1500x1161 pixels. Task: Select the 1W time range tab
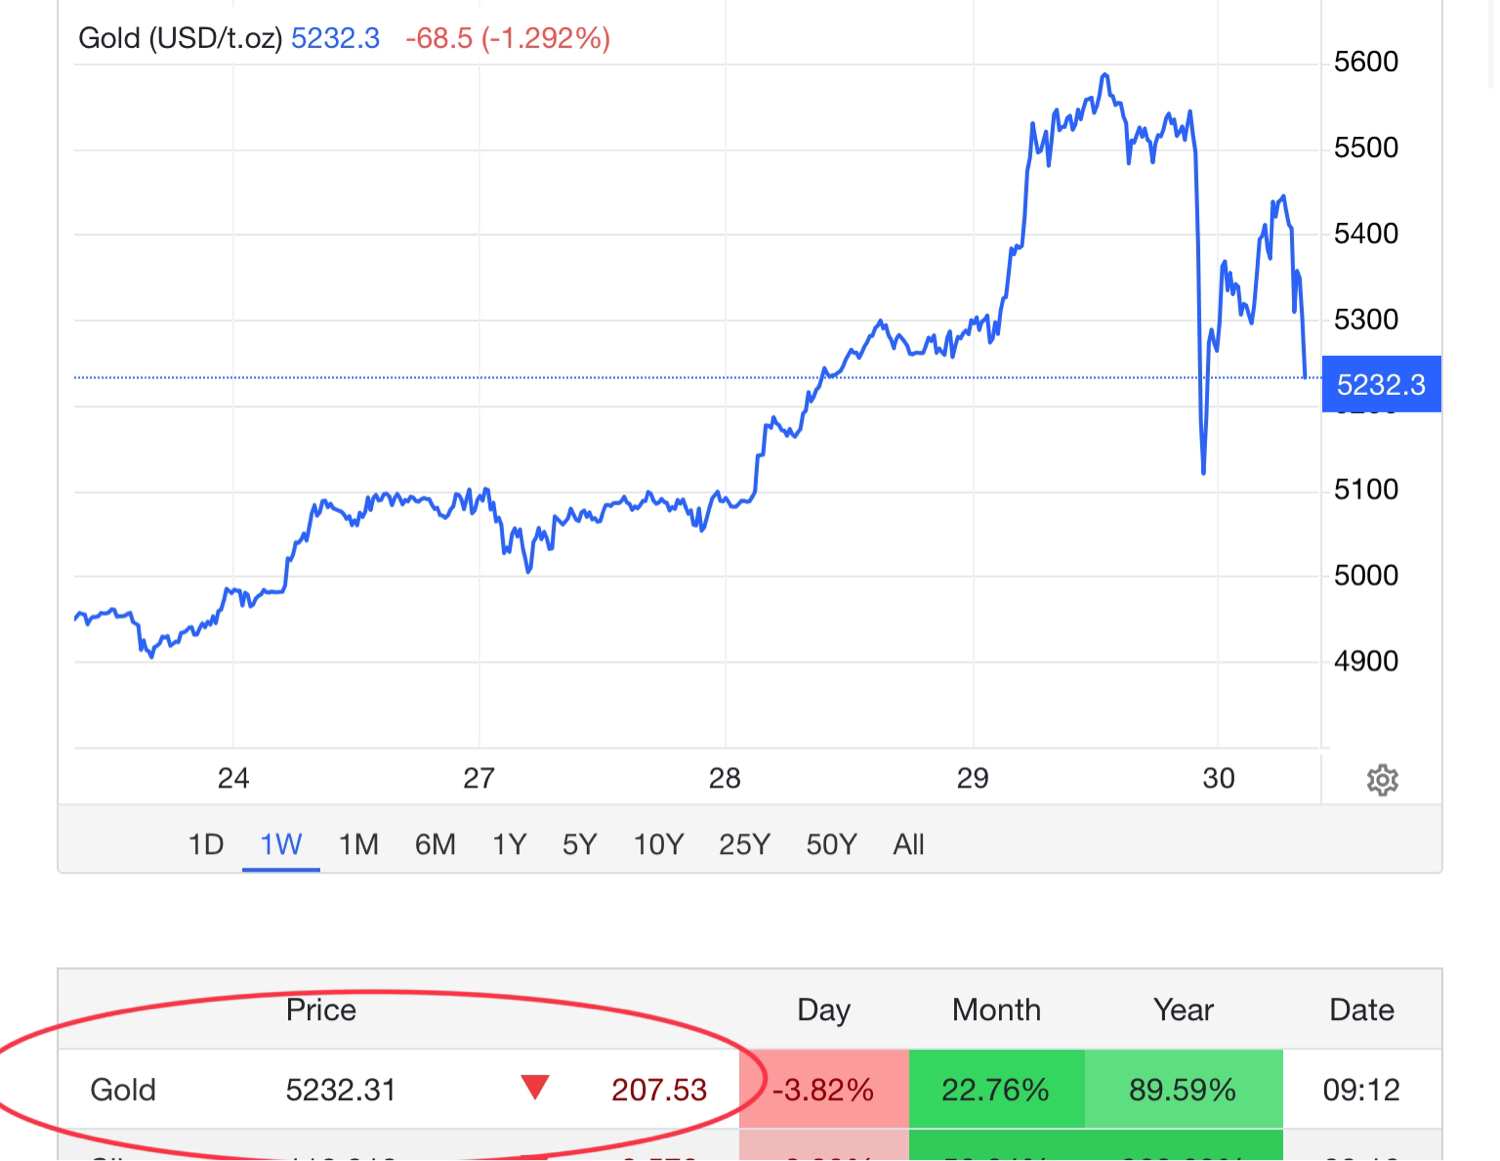(x=281, y=845)
